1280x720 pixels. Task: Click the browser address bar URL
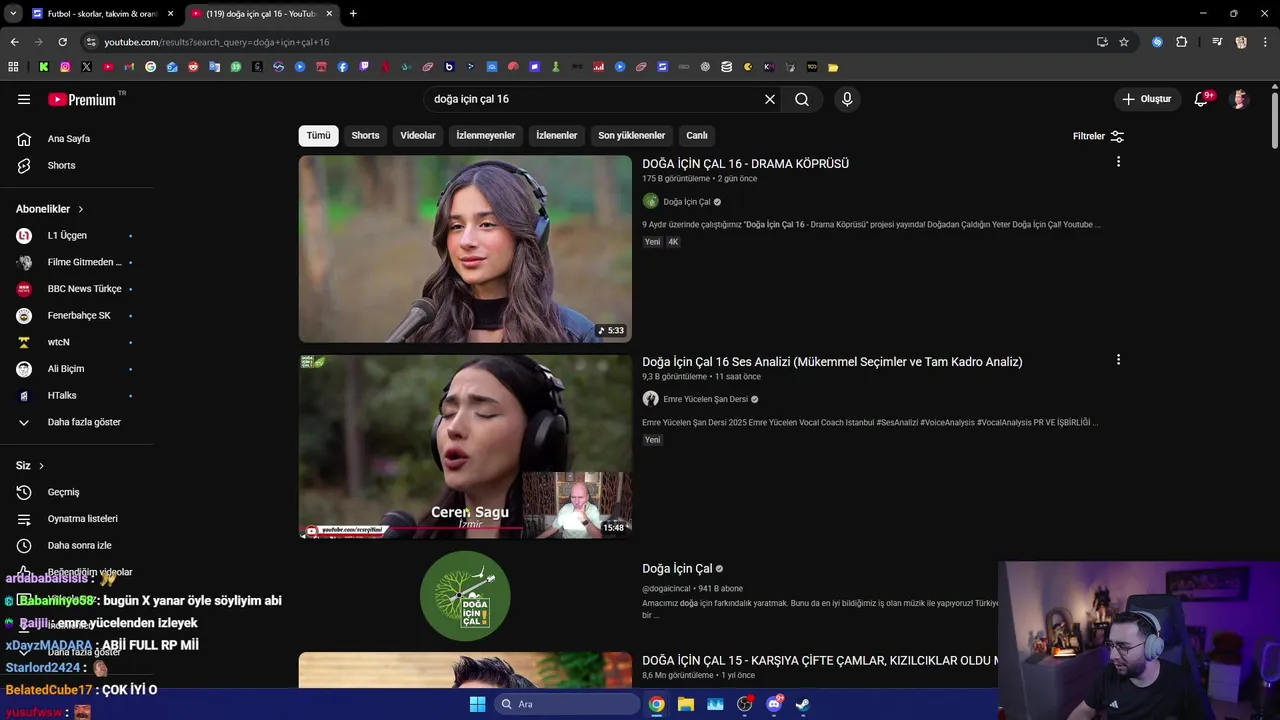pos(217,42)
